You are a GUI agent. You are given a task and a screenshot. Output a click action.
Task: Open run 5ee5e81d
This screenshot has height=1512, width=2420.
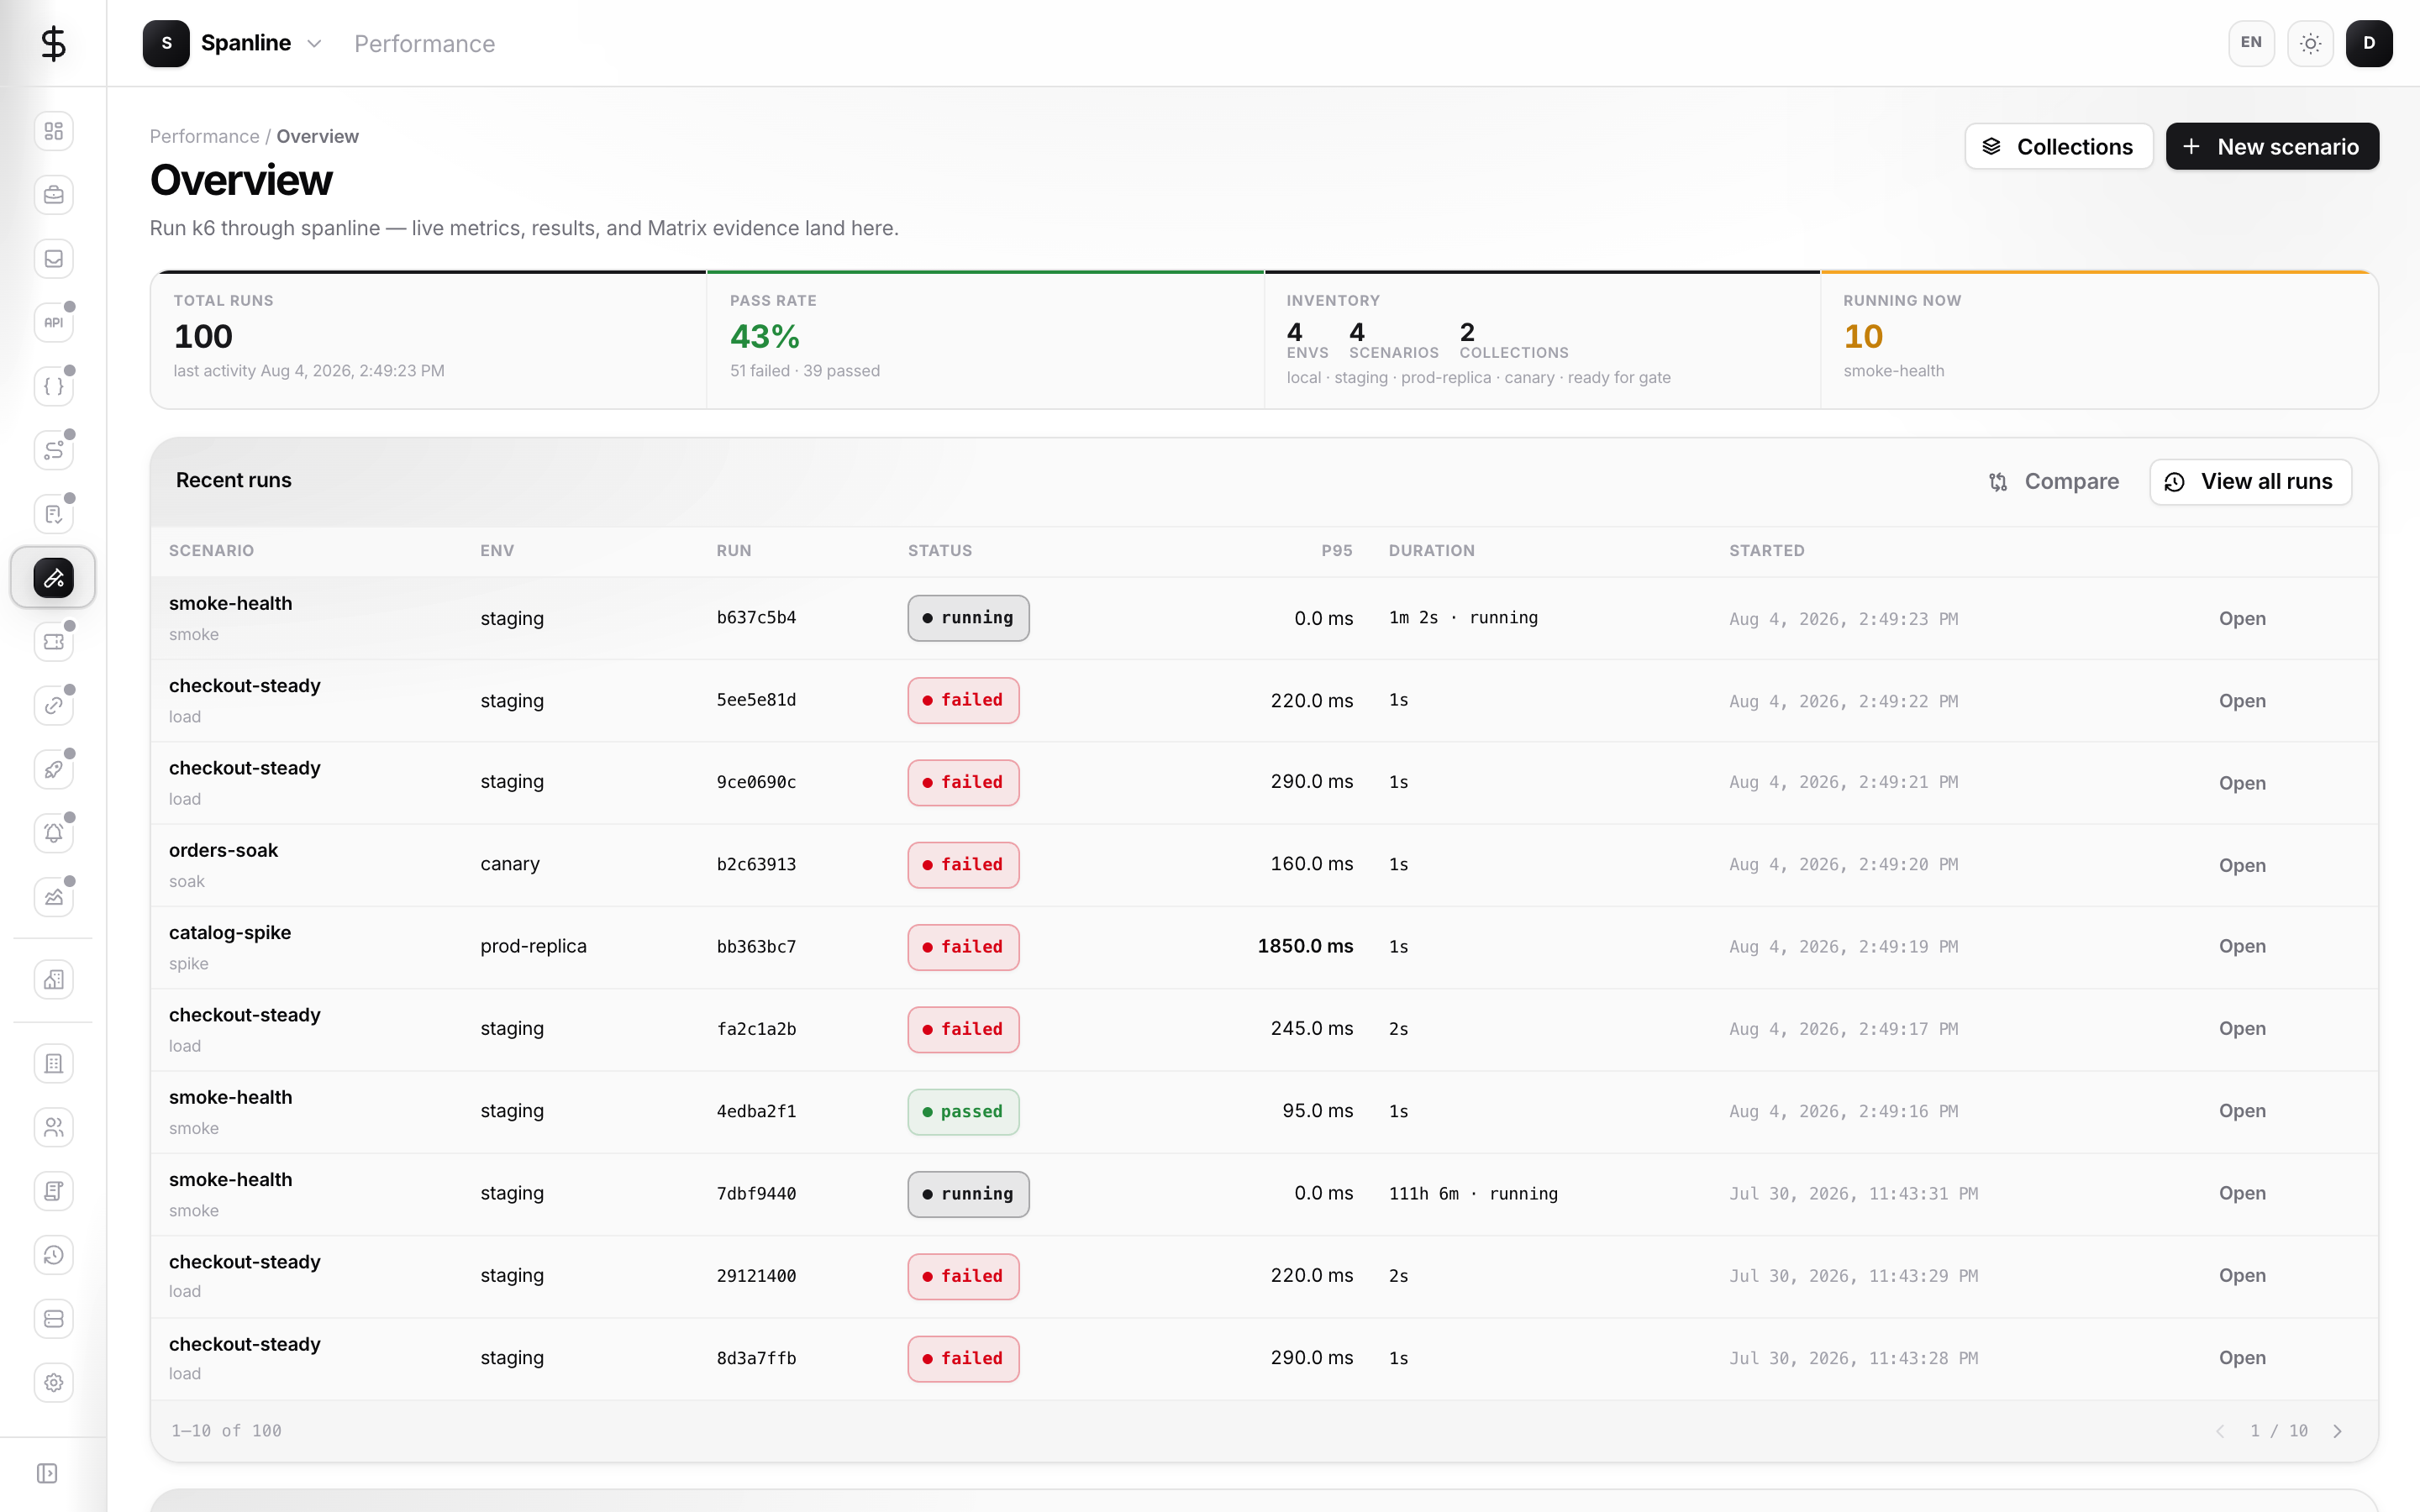point(2242,701)
